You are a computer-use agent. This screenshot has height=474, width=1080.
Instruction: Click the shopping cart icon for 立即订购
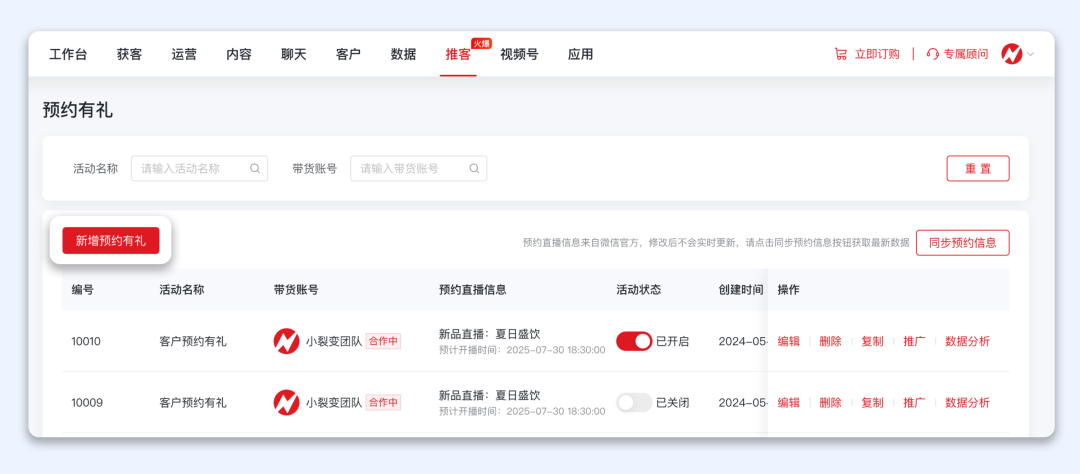[840, 54]
